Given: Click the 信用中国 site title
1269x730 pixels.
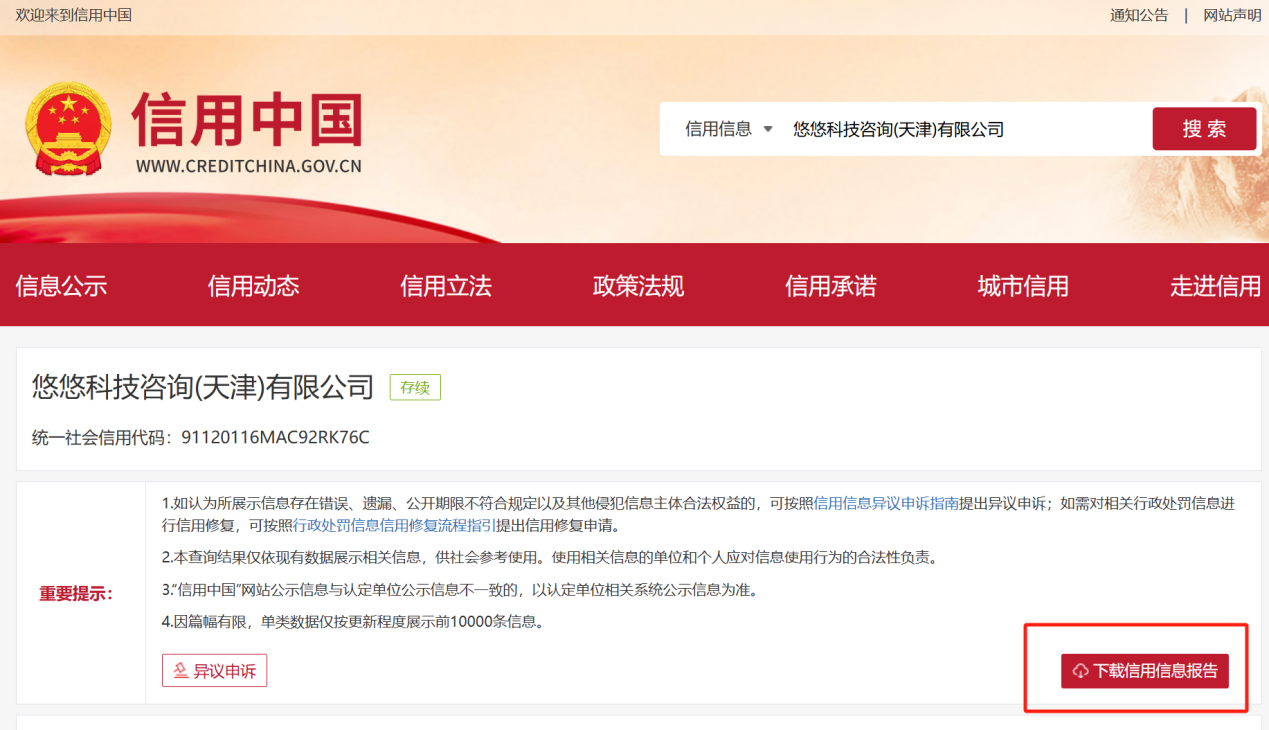Looking at the screenshot, I should [246, 120].
